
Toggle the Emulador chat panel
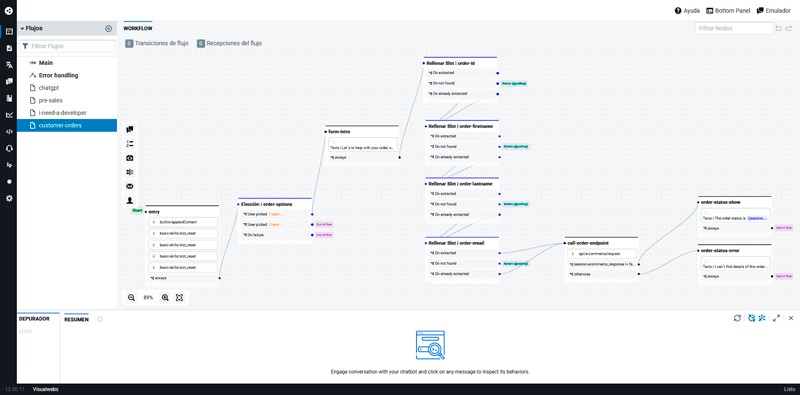(x=773, y=10)
